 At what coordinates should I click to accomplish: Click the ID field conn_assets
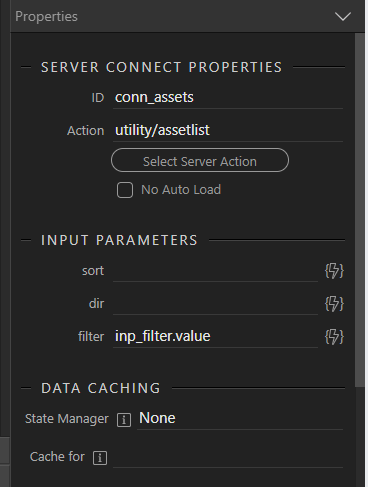228,98
